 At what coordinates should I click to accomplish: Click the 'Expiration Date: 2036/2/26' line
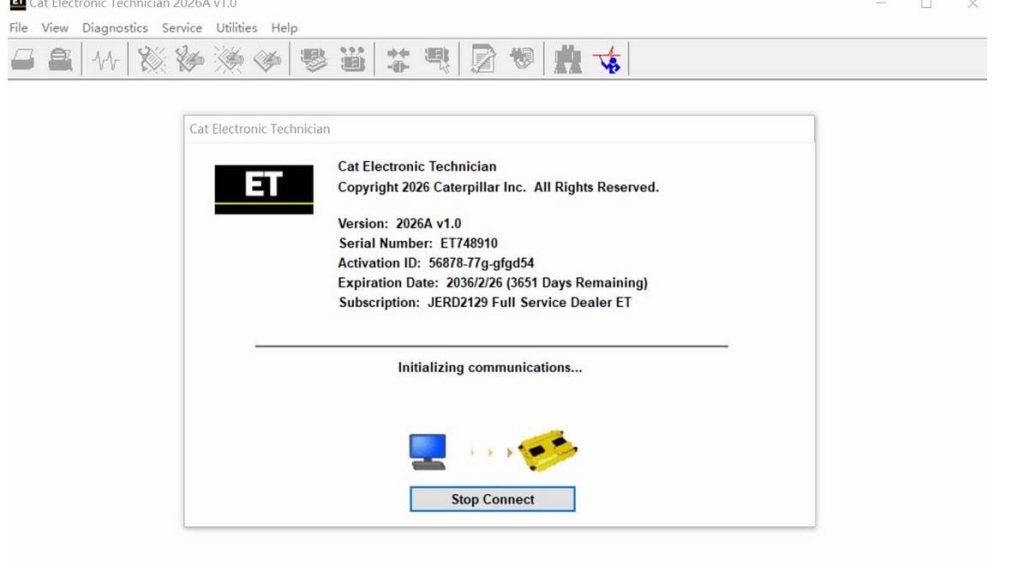point(492,283)
